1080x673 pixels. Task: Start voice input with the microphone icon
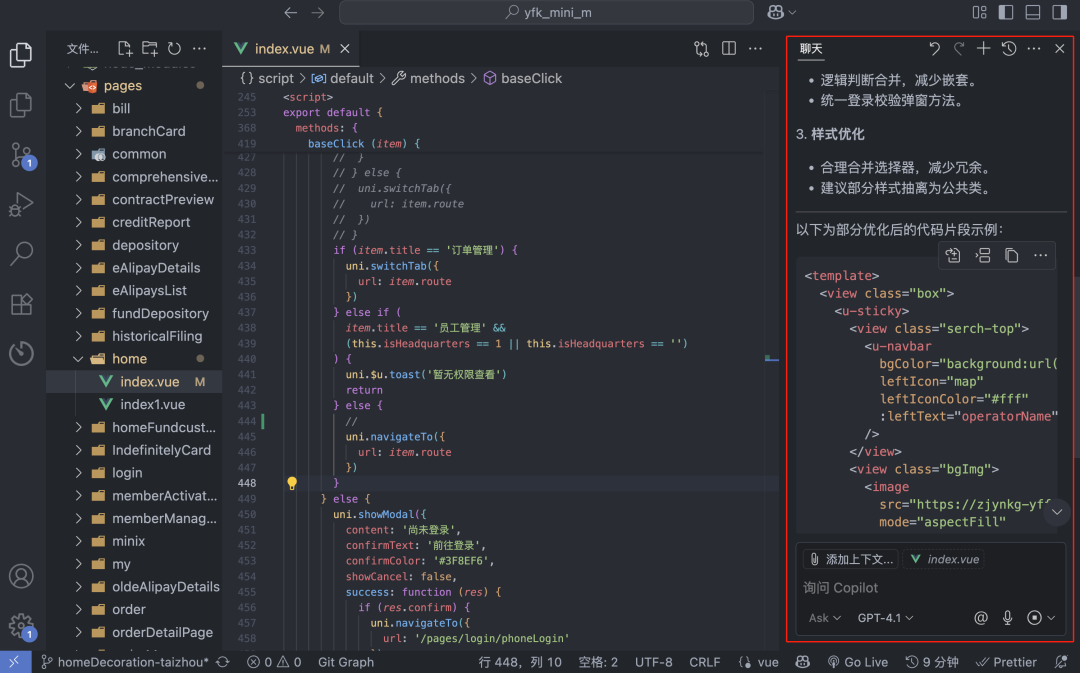(x=1008, y=618)
